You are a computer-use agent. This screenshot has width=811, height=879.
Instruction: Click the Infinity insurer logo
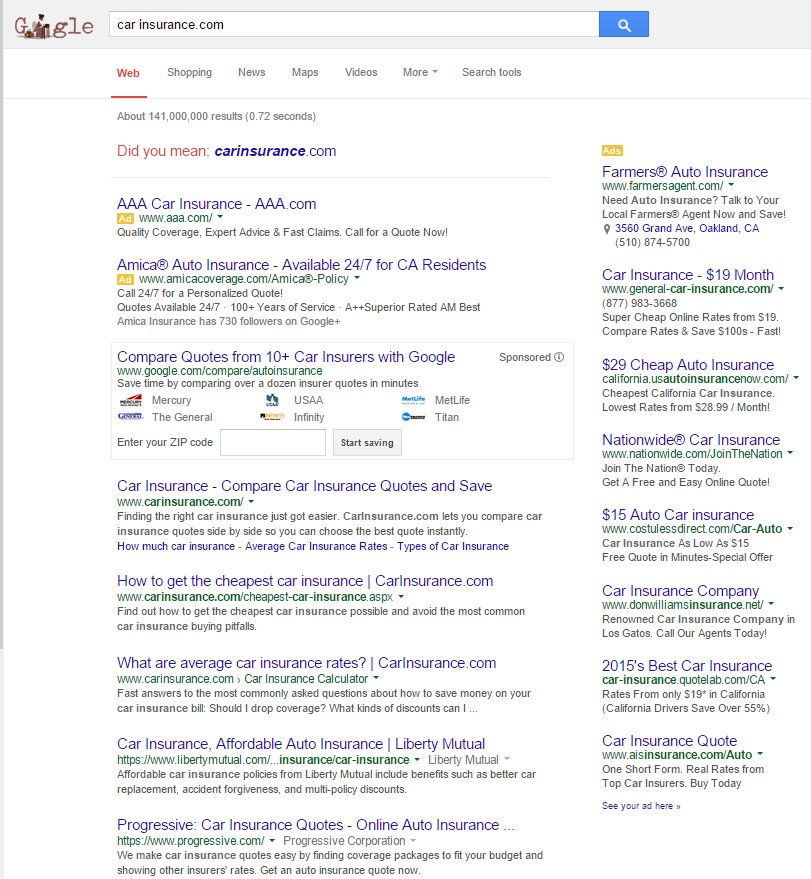point(272,417)
